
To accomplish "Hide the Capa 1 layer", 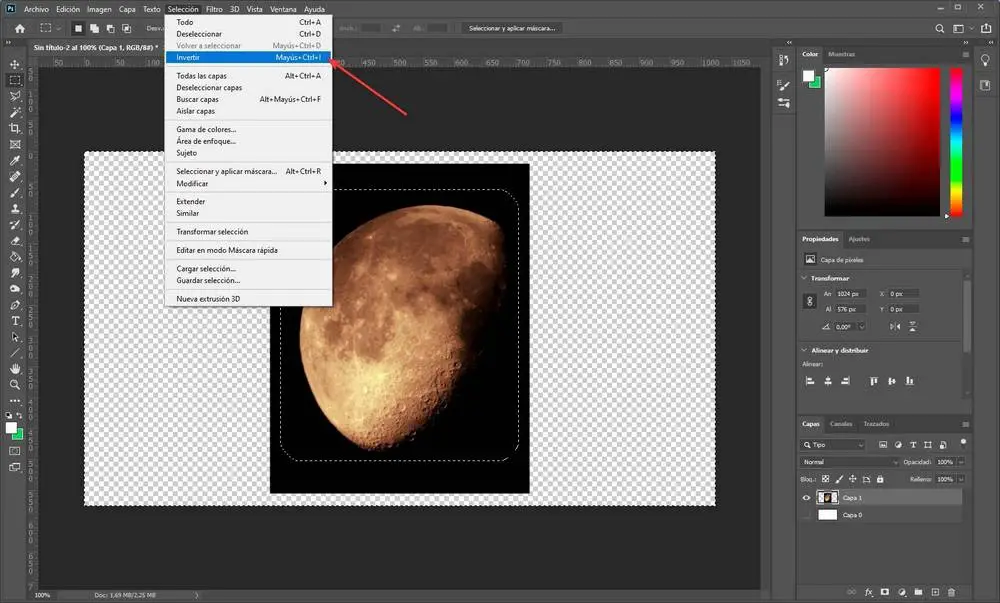I will click(x=807, y=497).
